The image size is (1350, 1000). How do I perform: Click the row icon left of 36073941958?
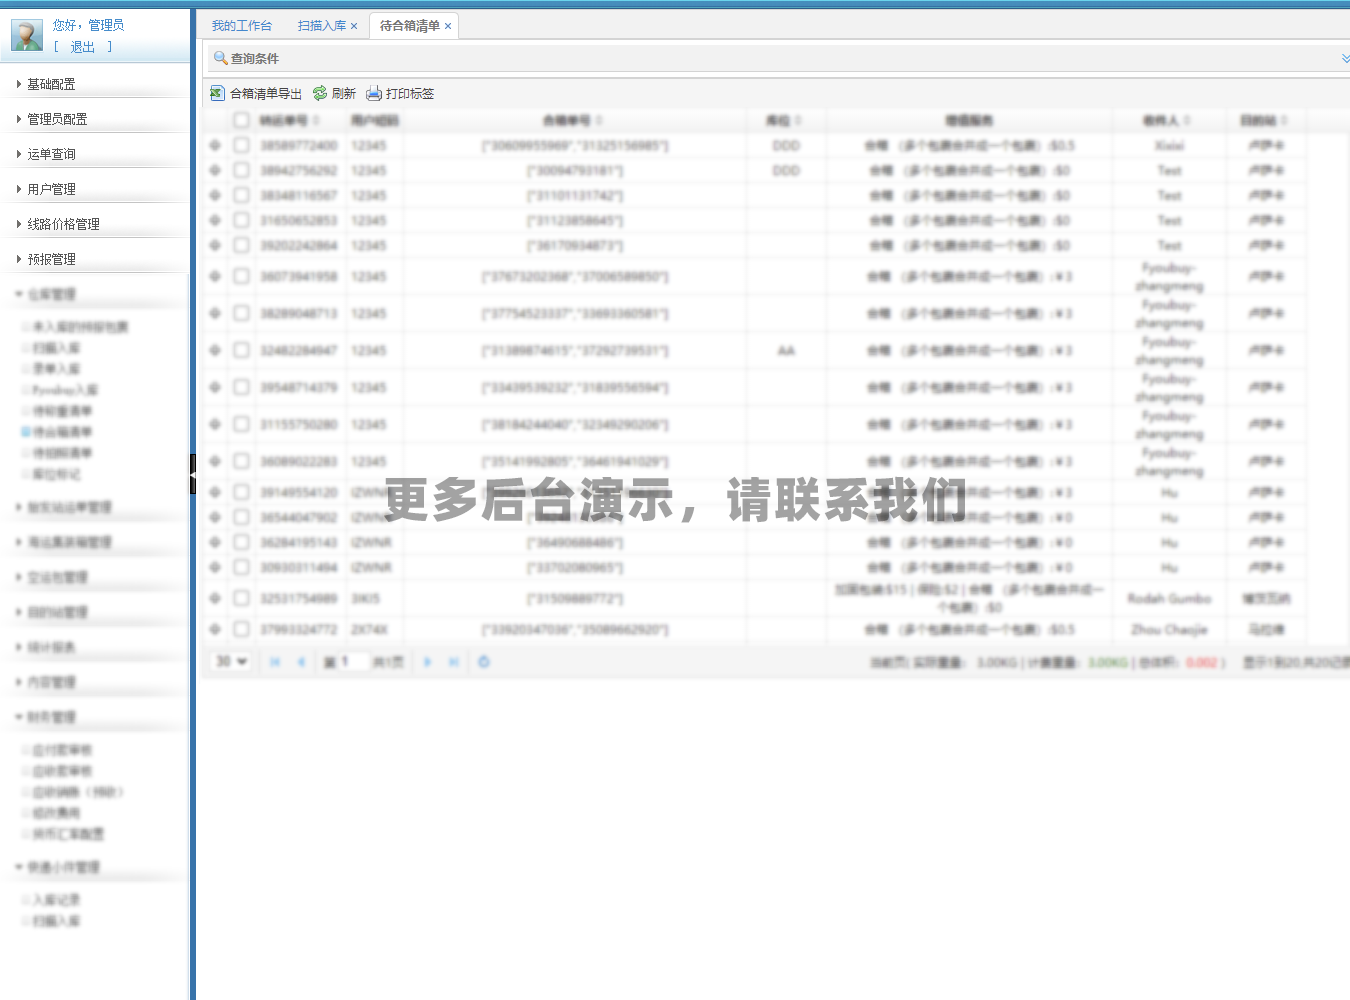tap(215, 276)
